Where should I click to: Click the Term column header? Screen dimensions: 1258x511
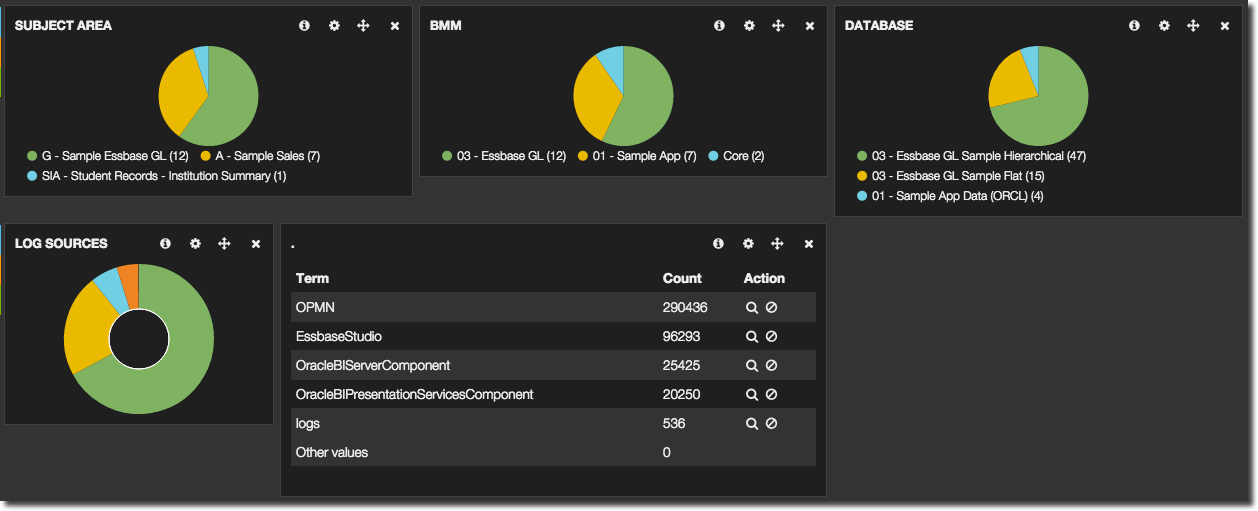(312, 279)
